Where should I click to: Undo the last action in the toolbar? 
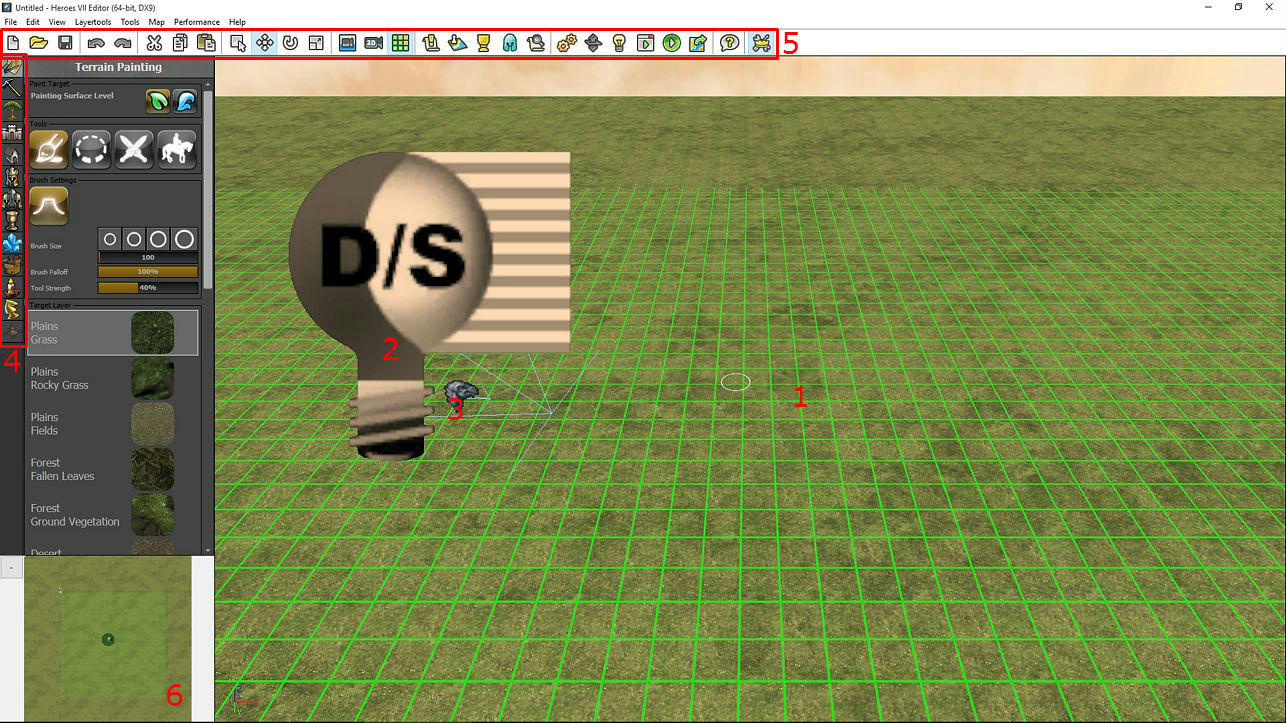[x=96, y=43]
